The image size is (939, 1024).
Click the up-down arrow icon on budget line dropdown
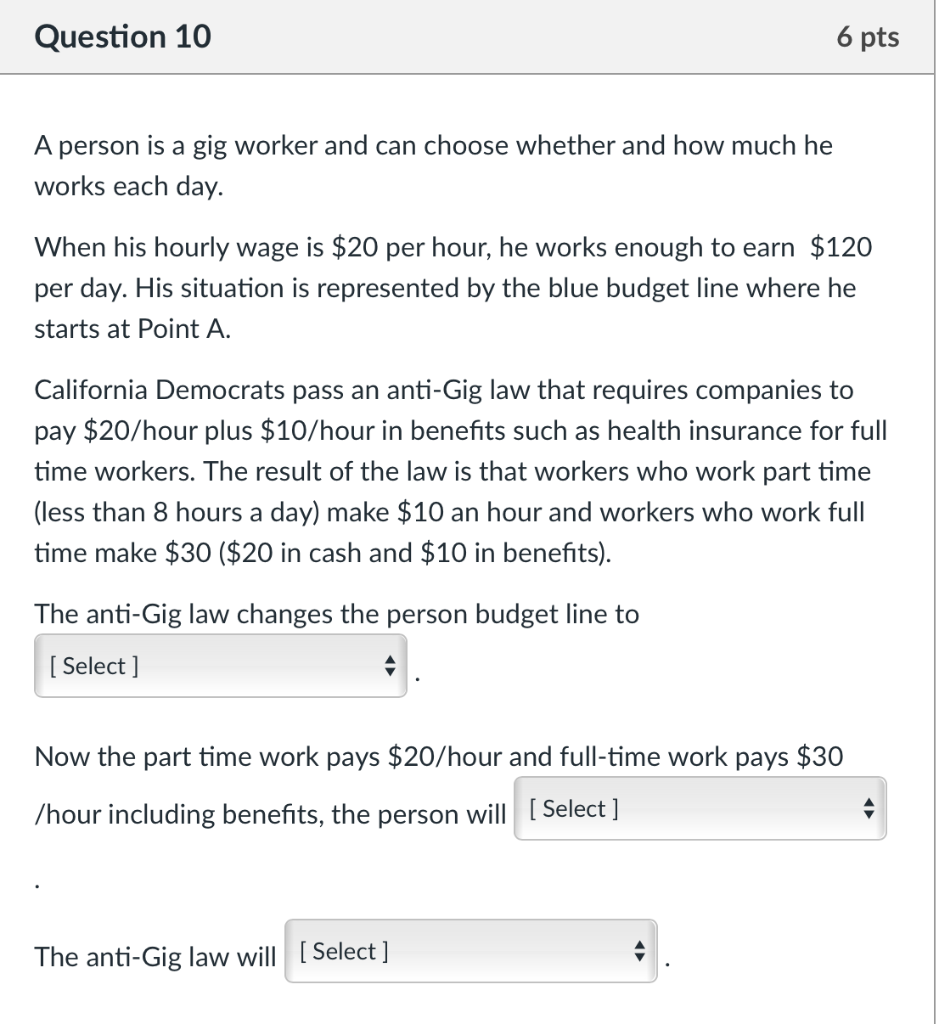pyautogui.click(x=390, y=665)
